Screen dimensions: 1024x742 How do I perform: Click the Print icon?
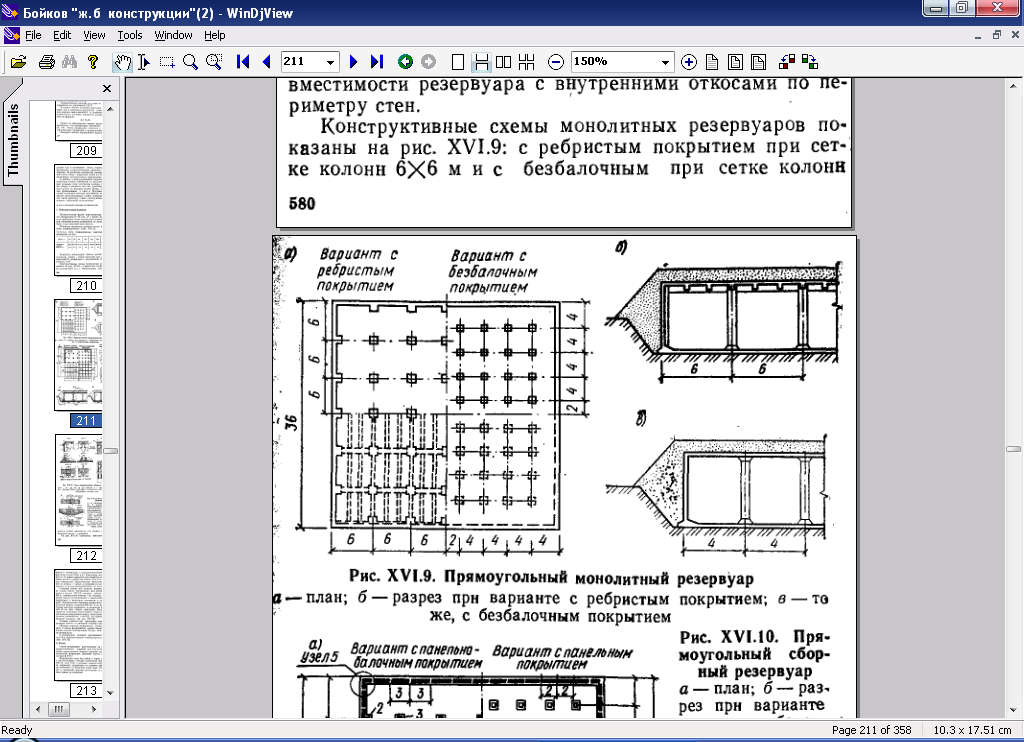tap(46, 62)
